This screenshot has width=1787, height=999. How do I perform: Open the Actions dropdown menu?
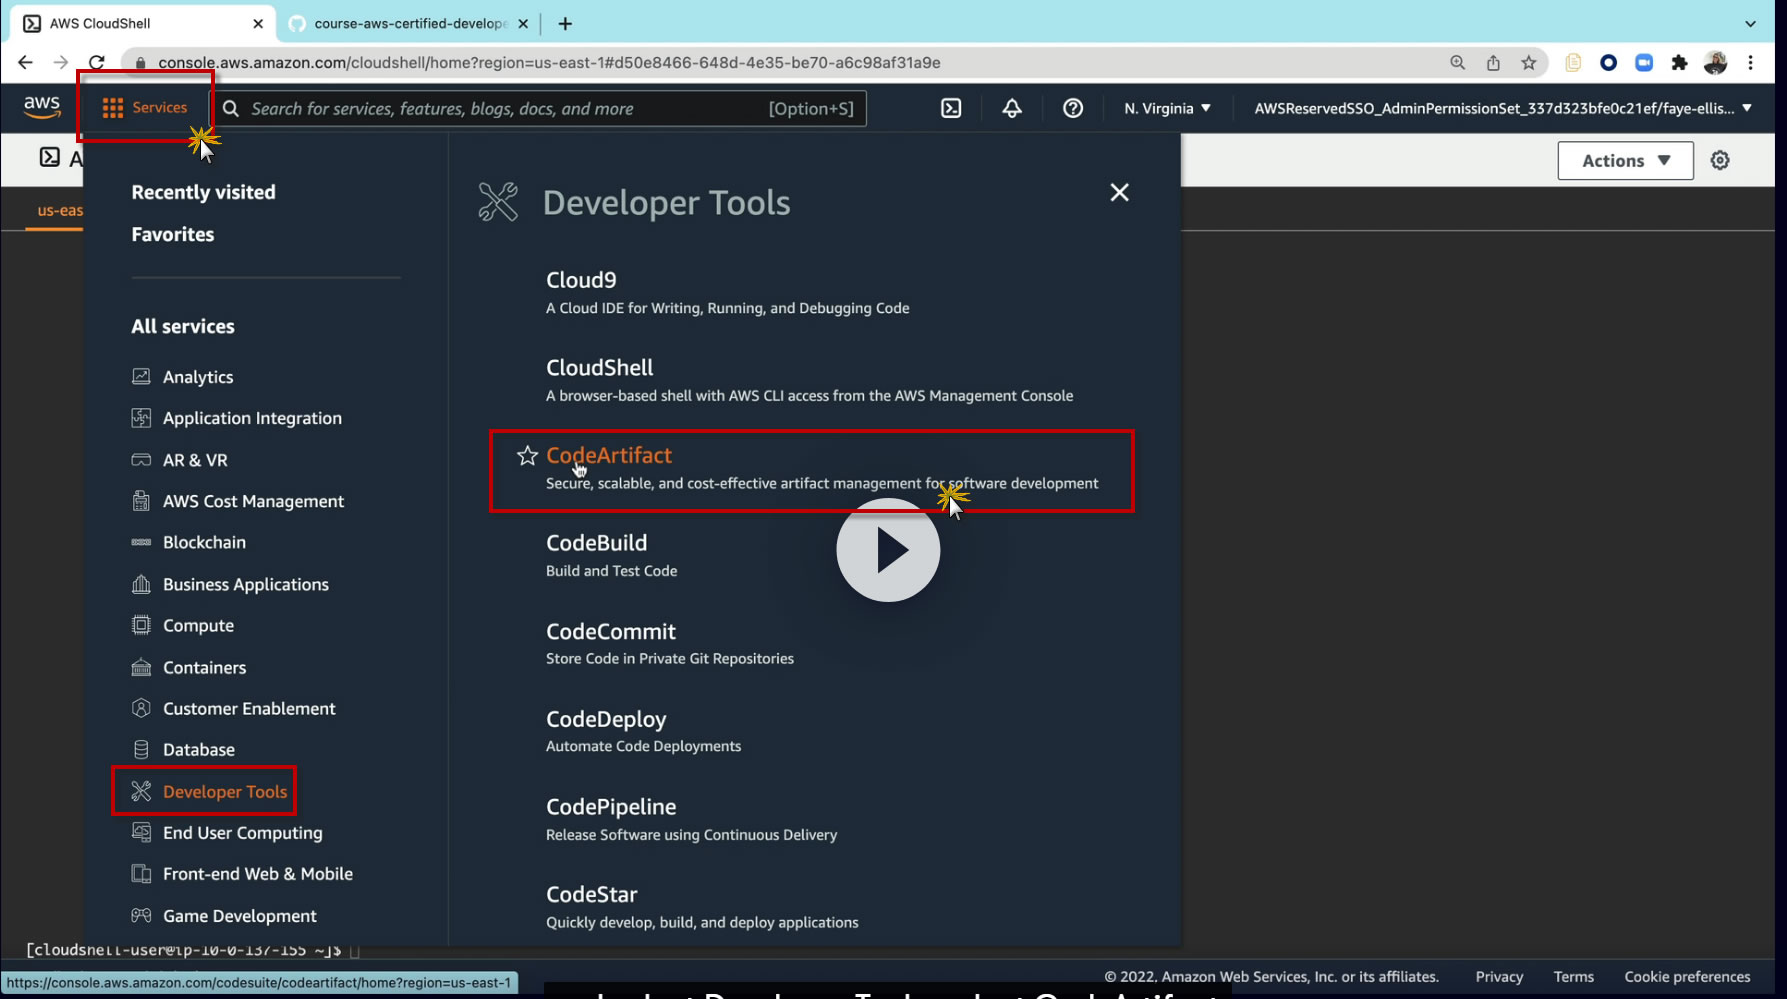[1624, 160]
